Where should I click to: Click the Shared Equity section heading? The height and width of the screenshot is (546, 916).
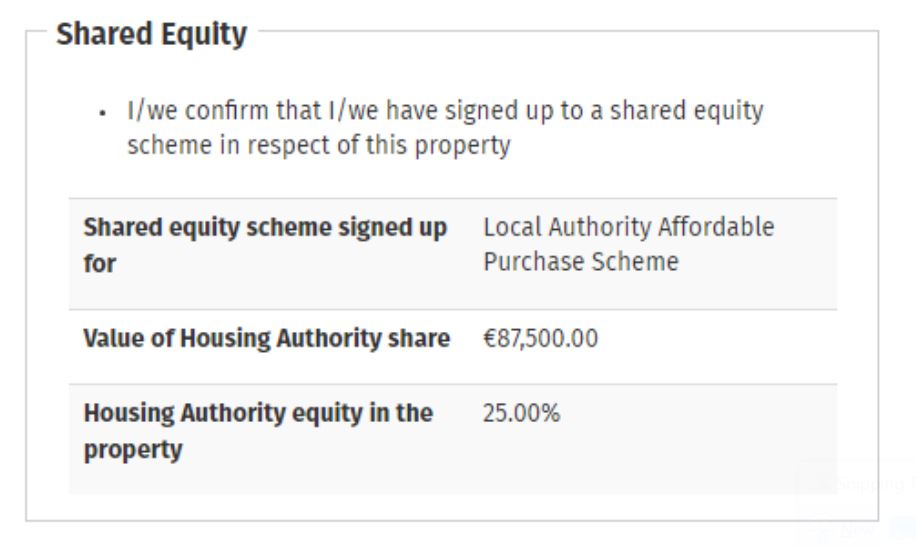tap(151, 35)
